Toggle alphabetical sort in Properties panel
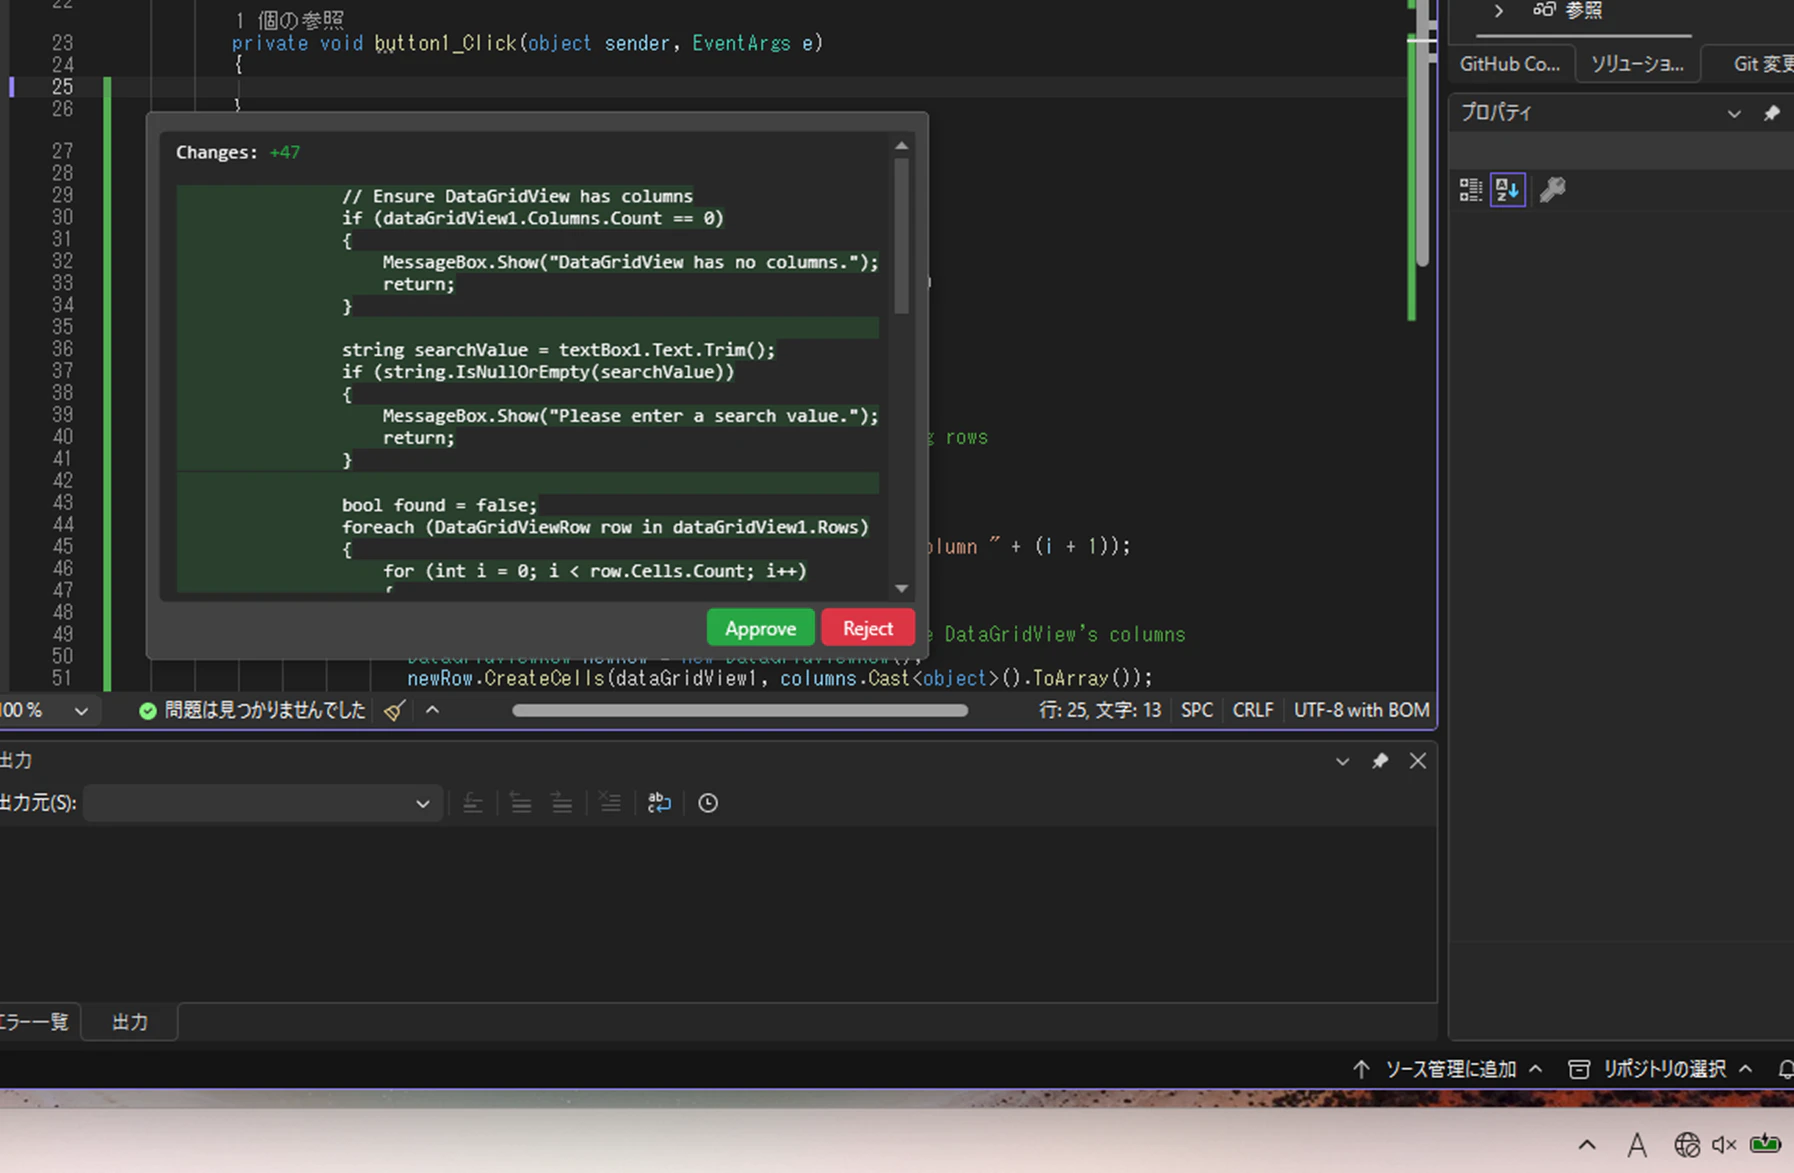 click(x=1508, y=189)
